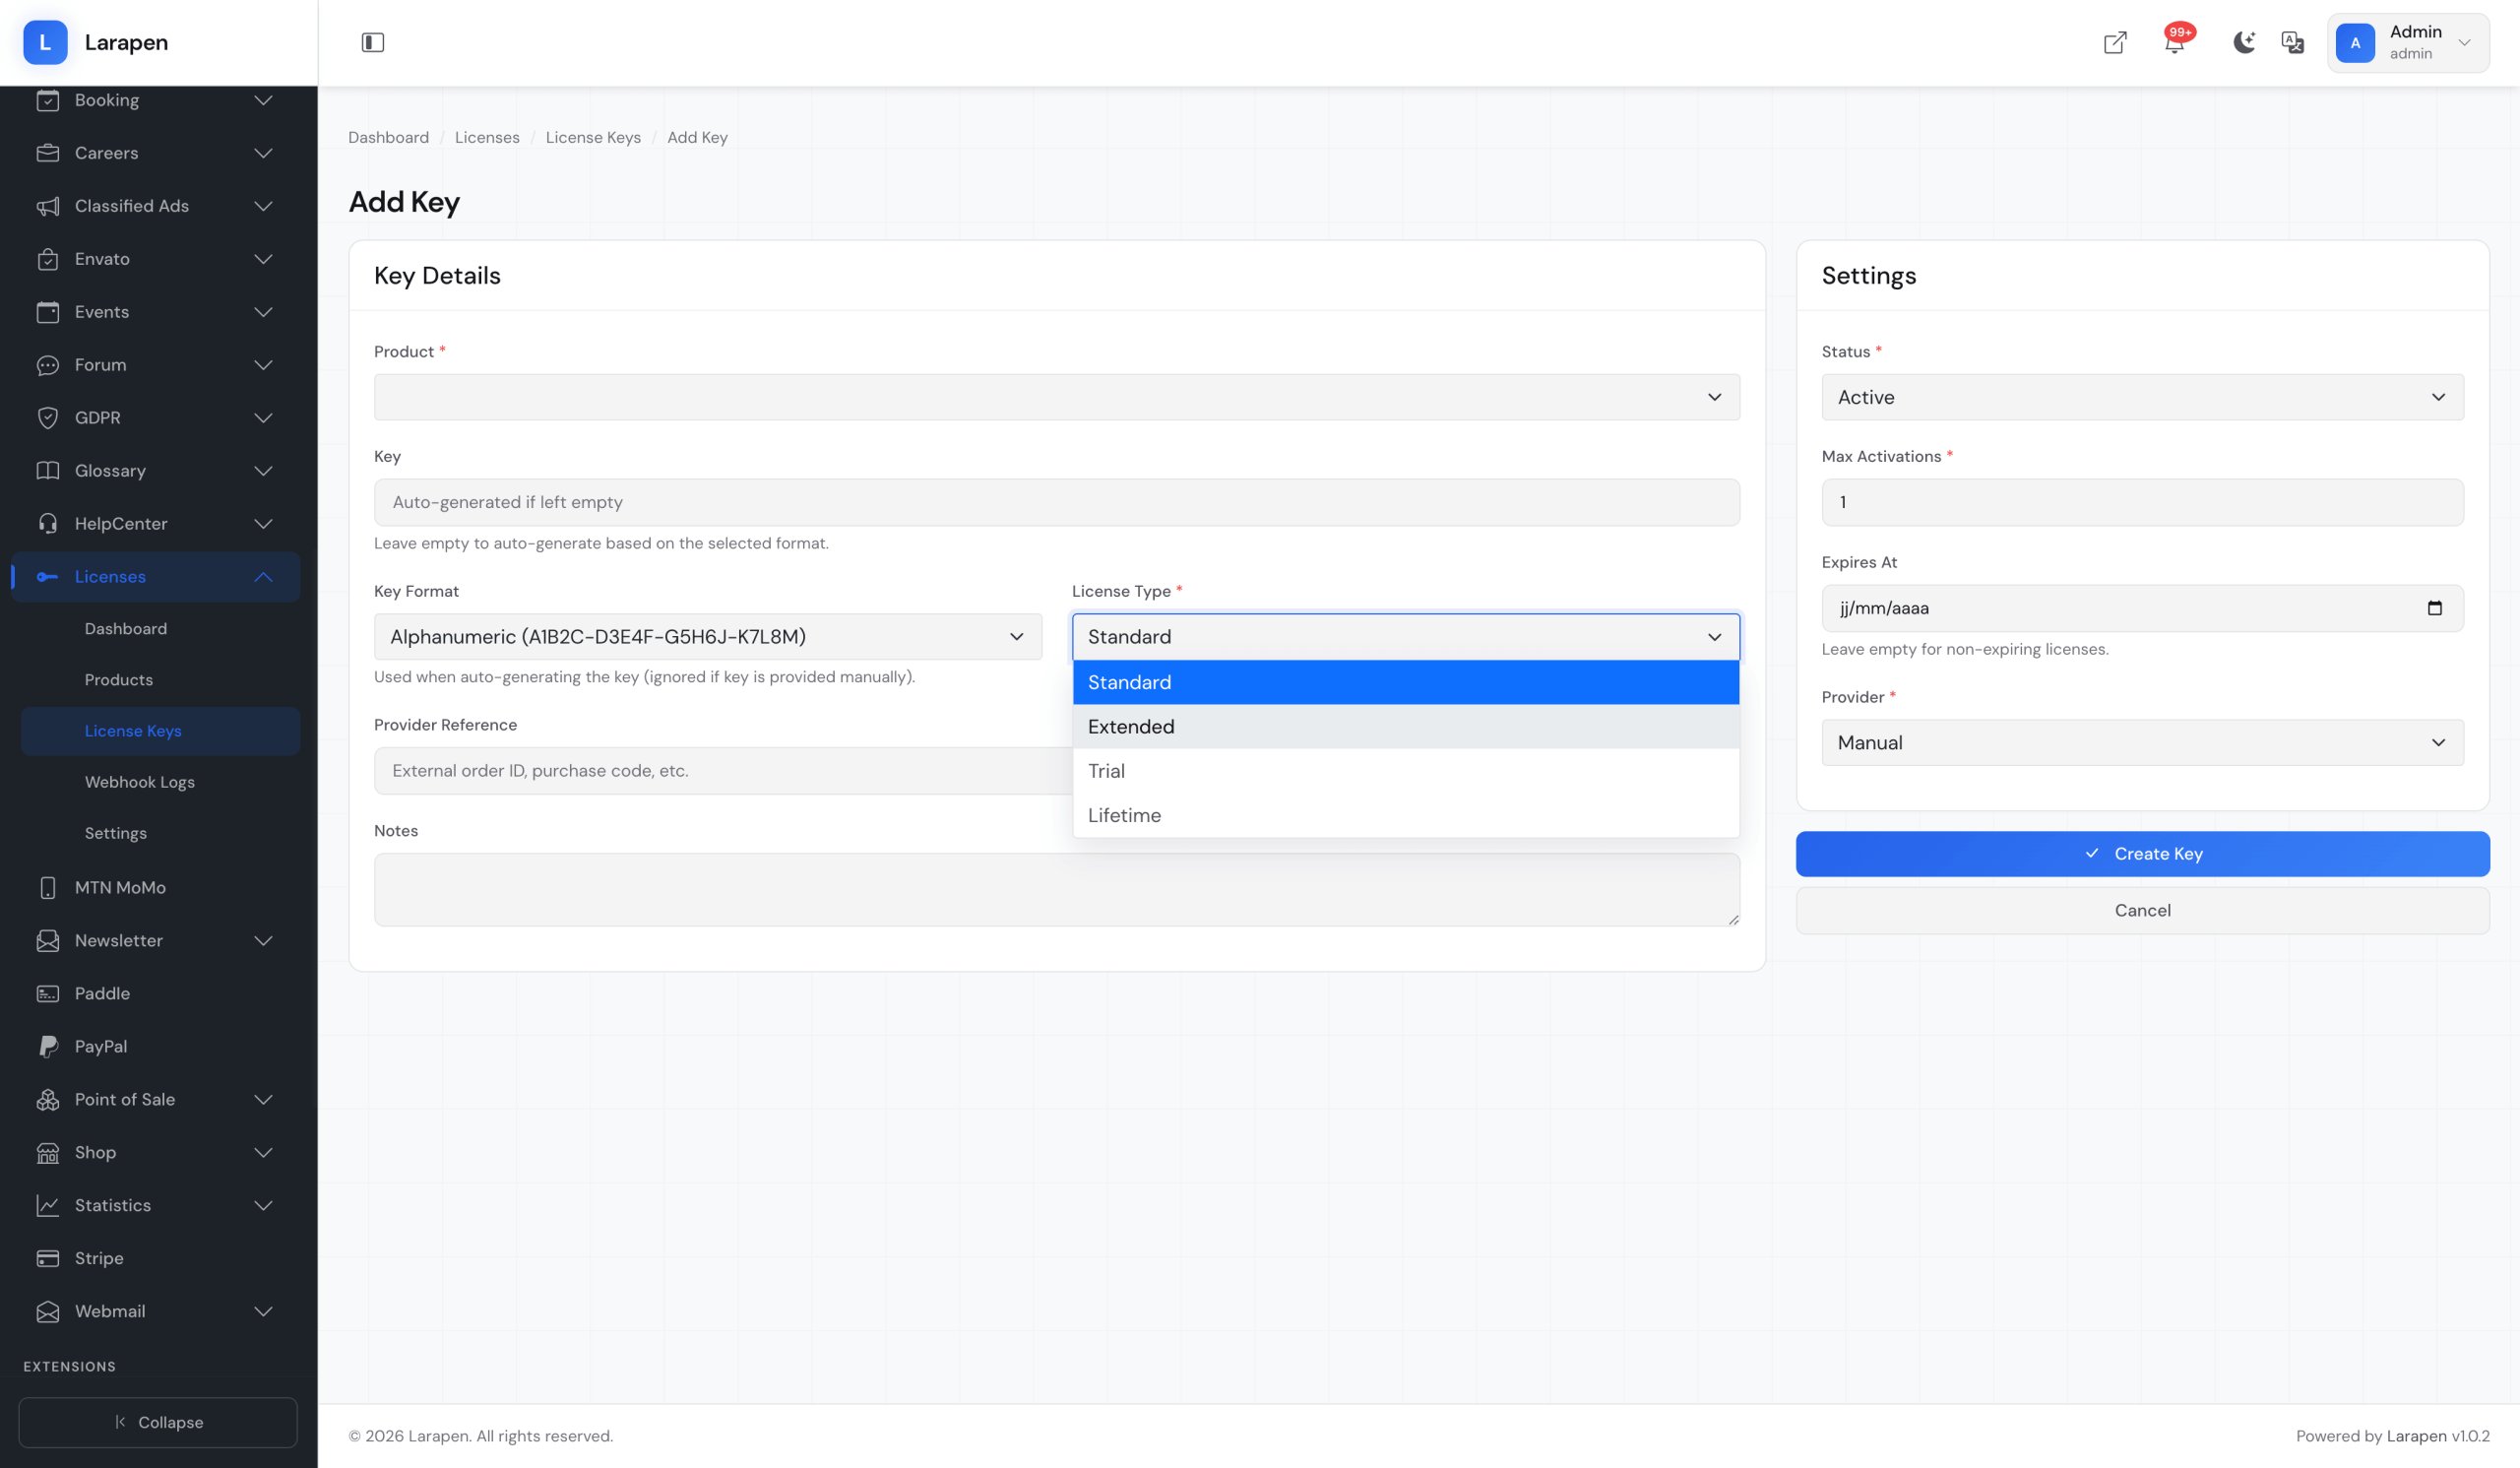
Task: Toggle the sidebar panel icon in header
Action: [372, 42]
